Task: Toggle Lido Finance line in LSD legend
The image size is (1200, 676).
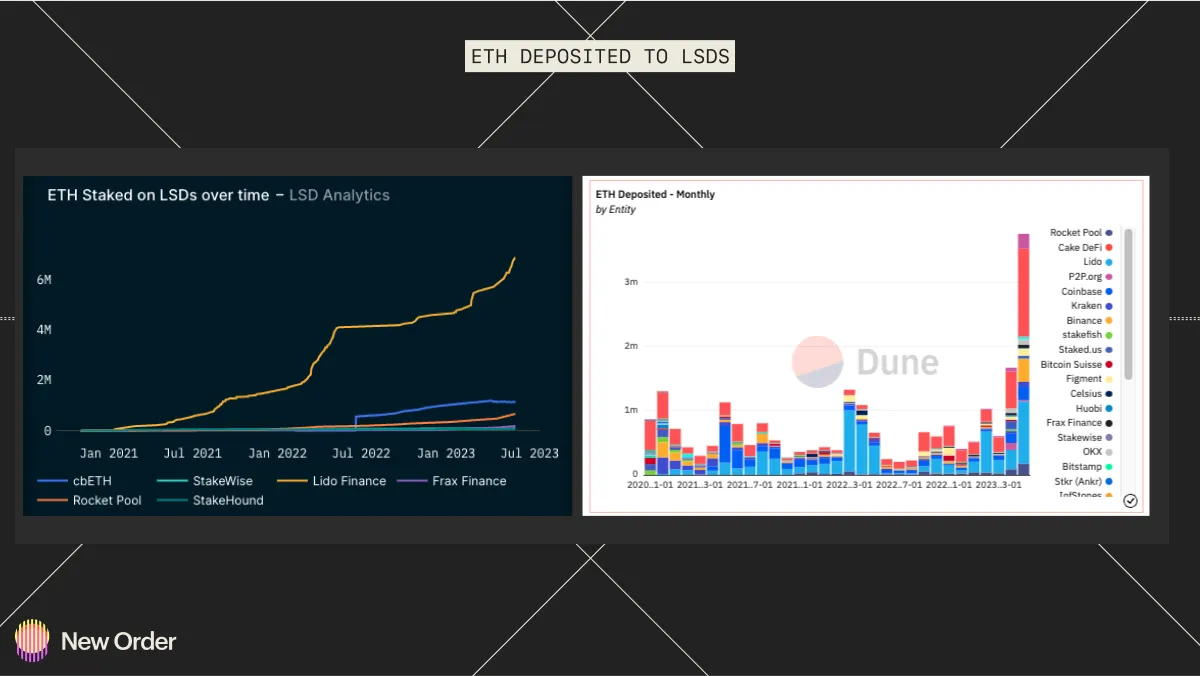Action: 333,481
